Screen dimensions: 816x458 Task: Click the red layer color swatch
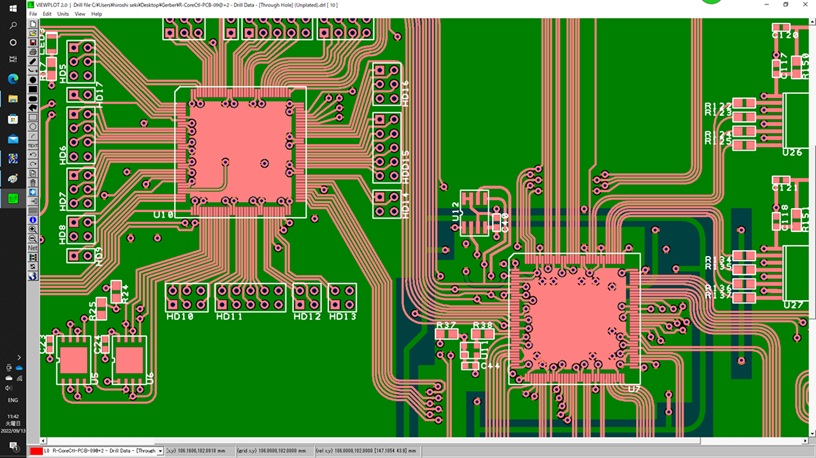36,451
